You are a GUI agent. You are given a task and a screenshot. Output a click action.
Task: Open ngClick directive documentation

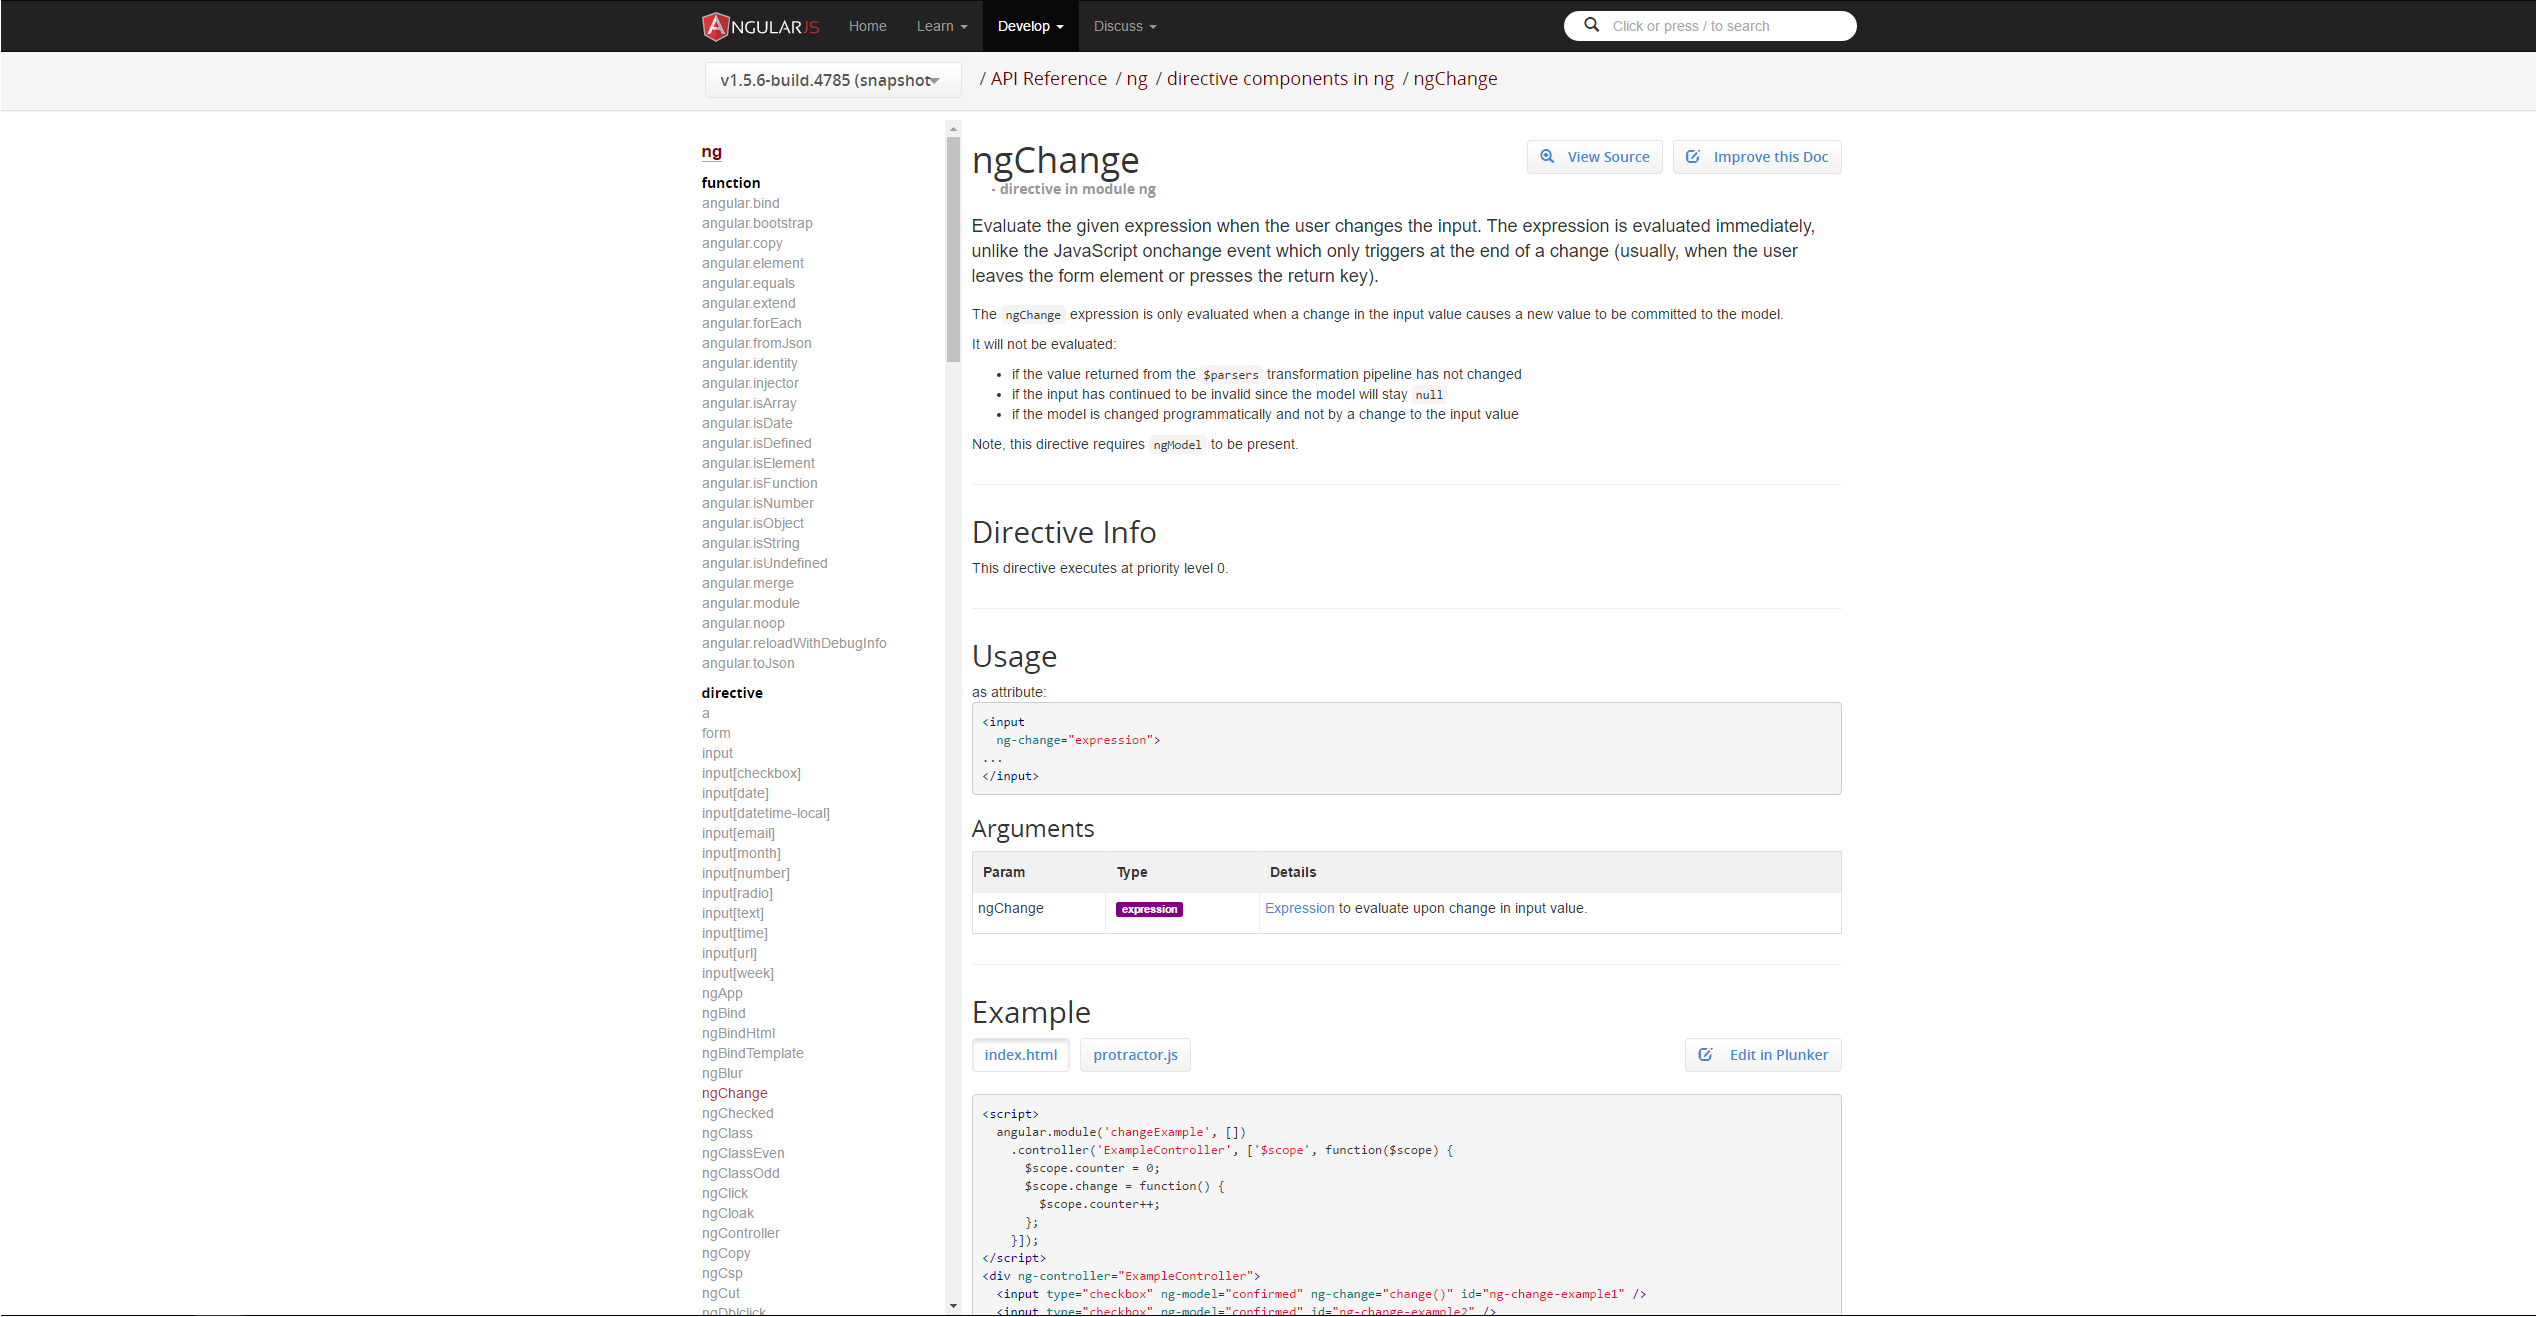pyautogui.click(x=724, y=1193)
